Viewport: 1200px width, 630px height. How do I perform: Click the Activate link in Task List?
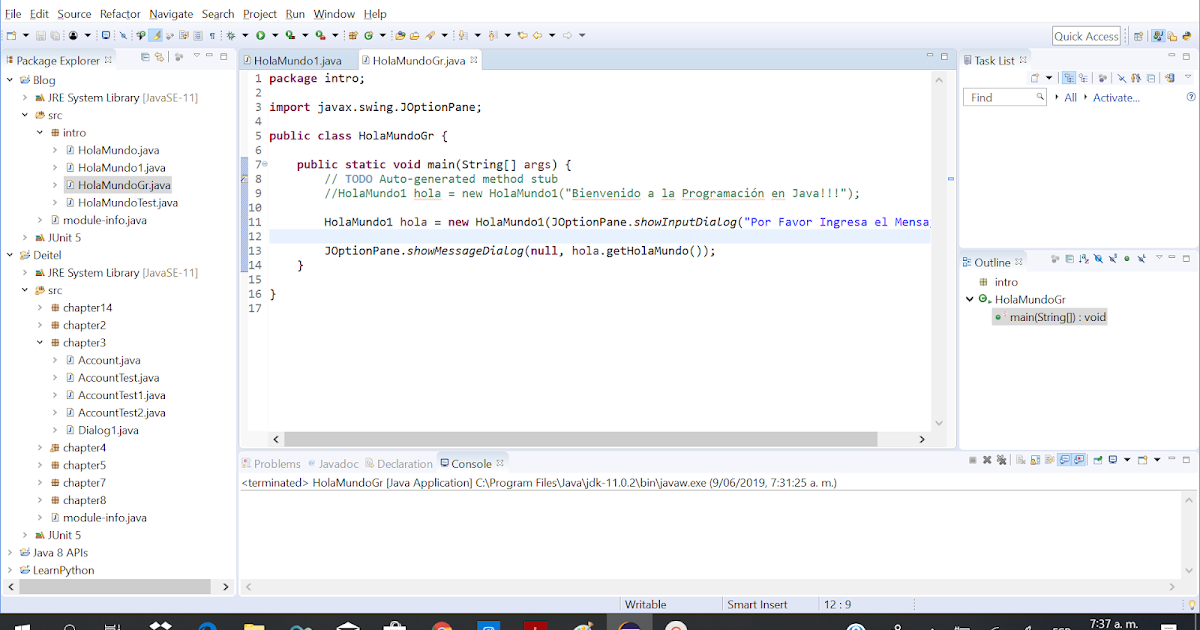point(1116,97)
